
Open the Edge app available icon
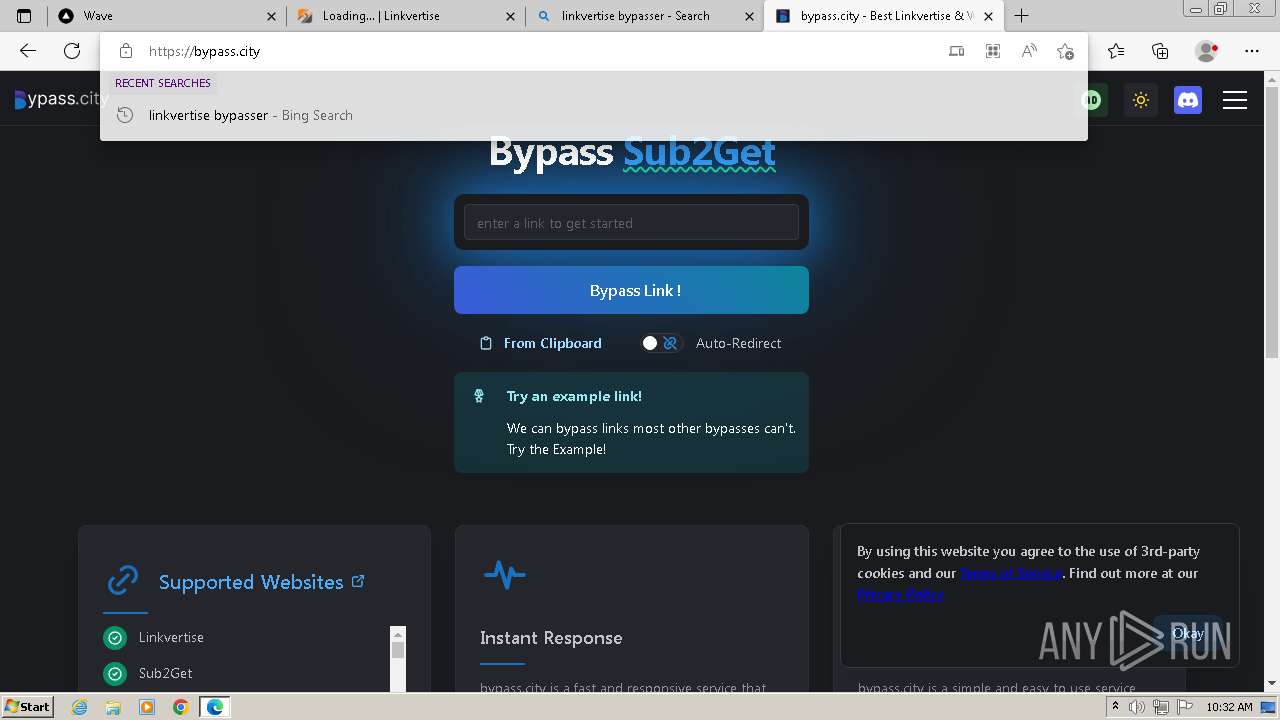click(957, 51)
